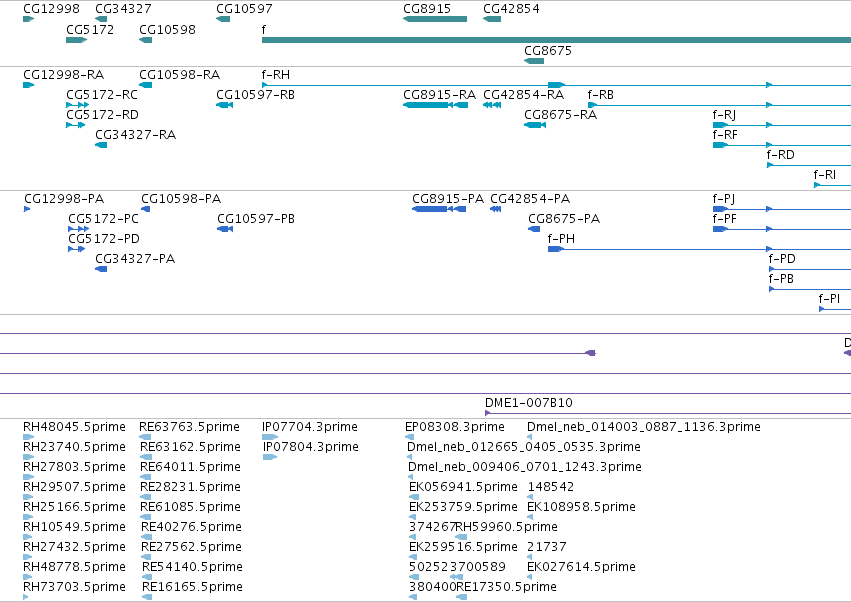The height and width of the screenshot is (602, 851).
Task: Click the EK027614.5prime EST label
Action: 582,567
